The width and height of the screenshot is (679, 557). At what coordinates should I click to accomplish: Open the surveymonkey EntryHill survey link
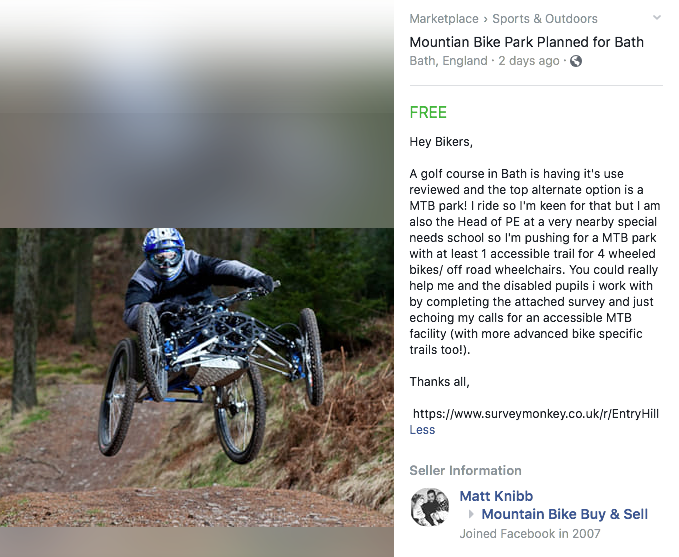pos(536,414)
